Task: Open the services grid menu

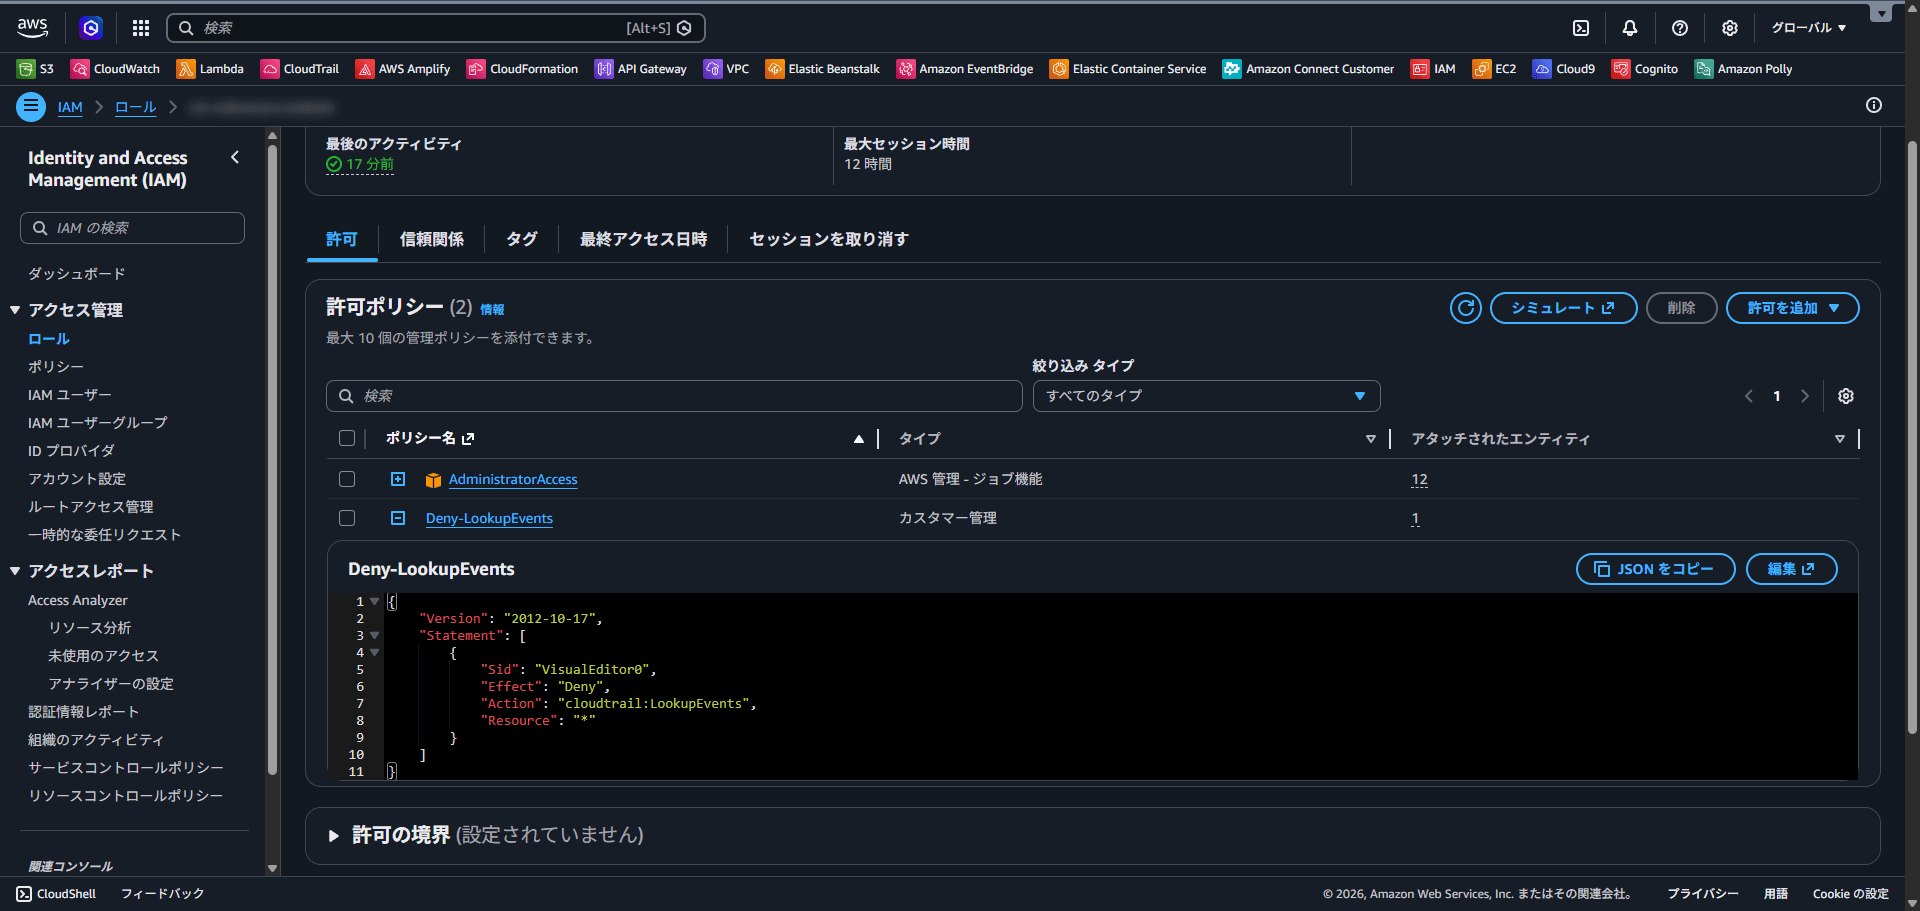Action: point(141,28)
